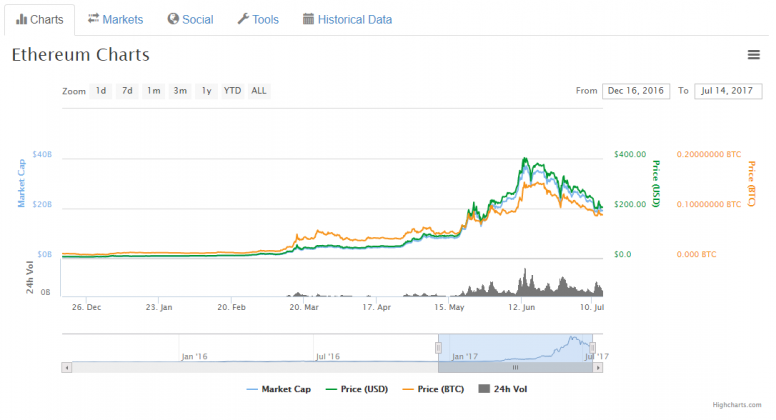
Task: Grab the left navigator range handle
Action: pos(438,348)
